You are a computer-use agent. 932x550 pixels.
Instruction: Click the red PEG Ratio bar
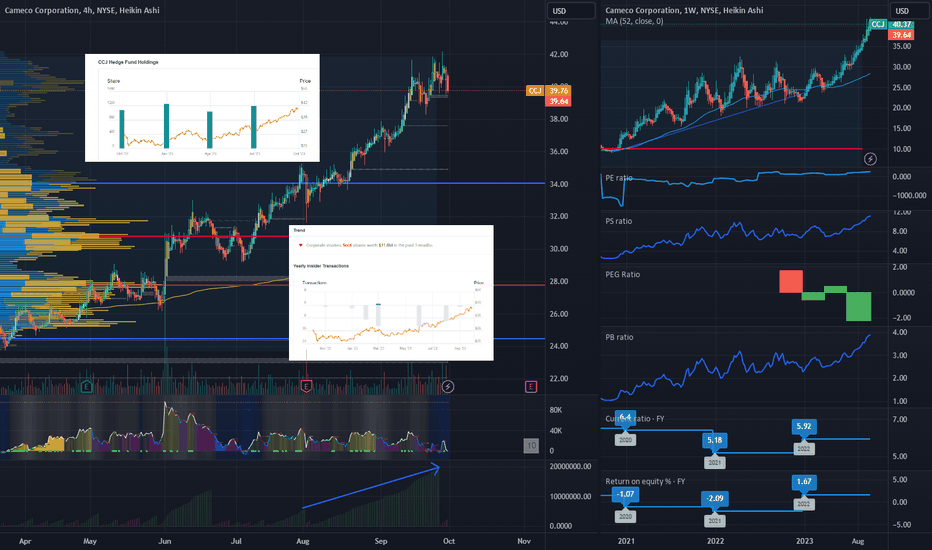point(791,281)
